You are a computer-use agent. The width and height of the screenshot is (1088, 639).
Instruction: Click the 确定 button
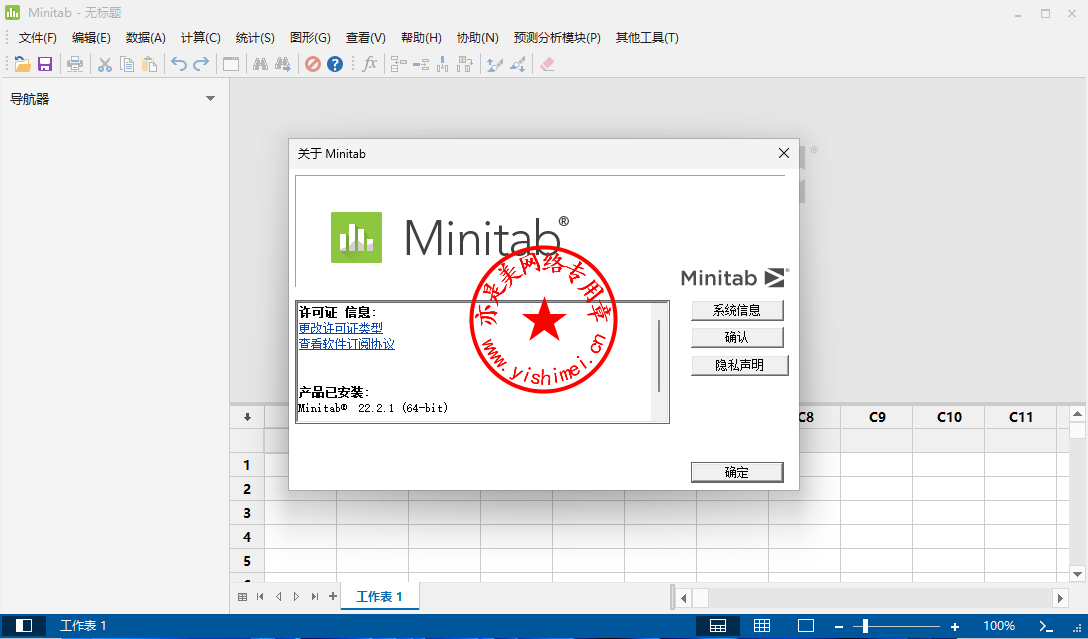[x=737, y=472]
